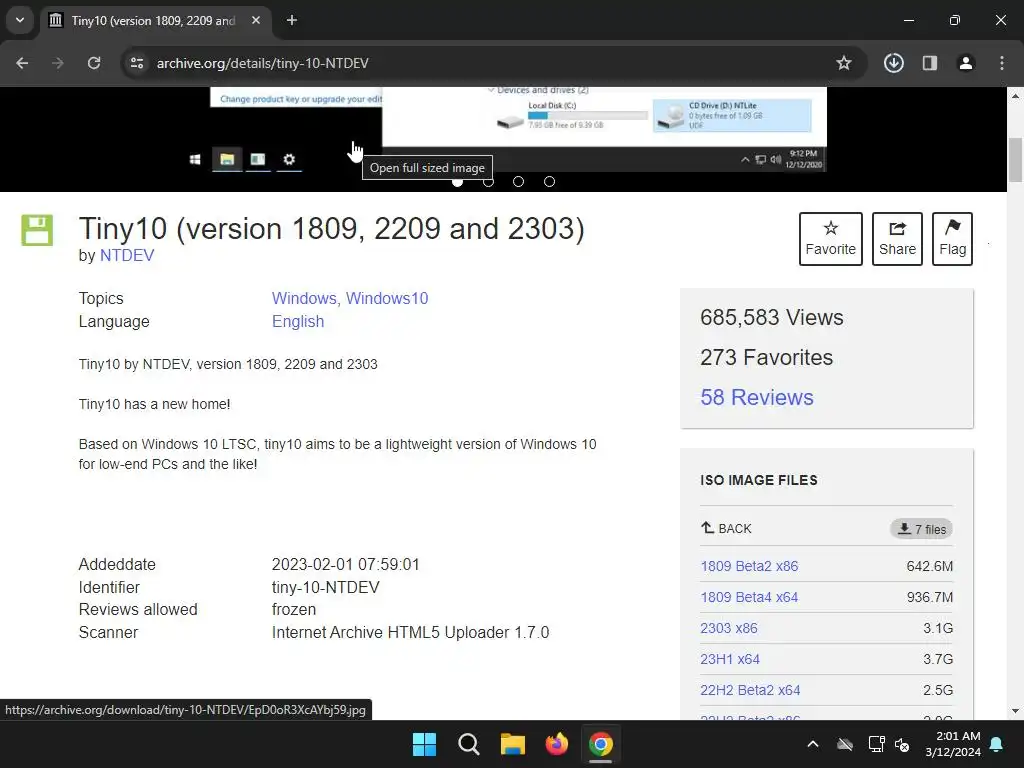Open the 58 Reviews link
The height and width of the screenshot is (768, 1024).
pos(757,397)
